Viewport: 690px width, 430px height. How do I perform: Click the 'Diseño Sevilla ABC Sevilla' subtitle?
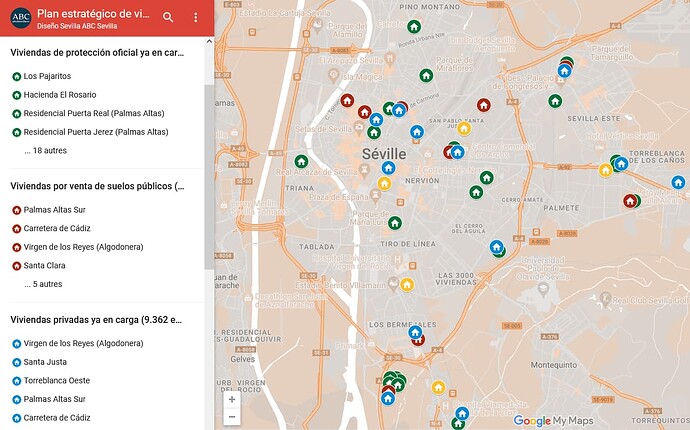click(x=77, y=26)
